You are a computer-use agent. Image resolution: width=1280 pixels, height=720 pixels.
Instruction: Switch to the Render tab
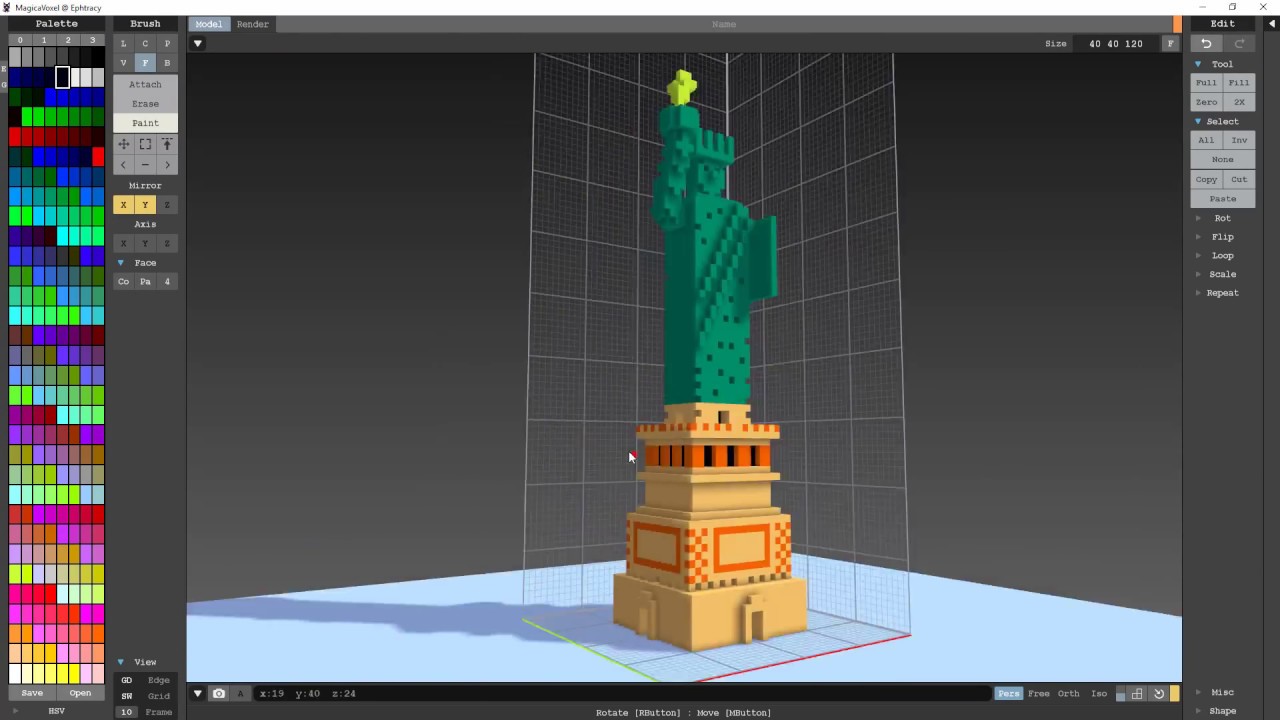252,24
